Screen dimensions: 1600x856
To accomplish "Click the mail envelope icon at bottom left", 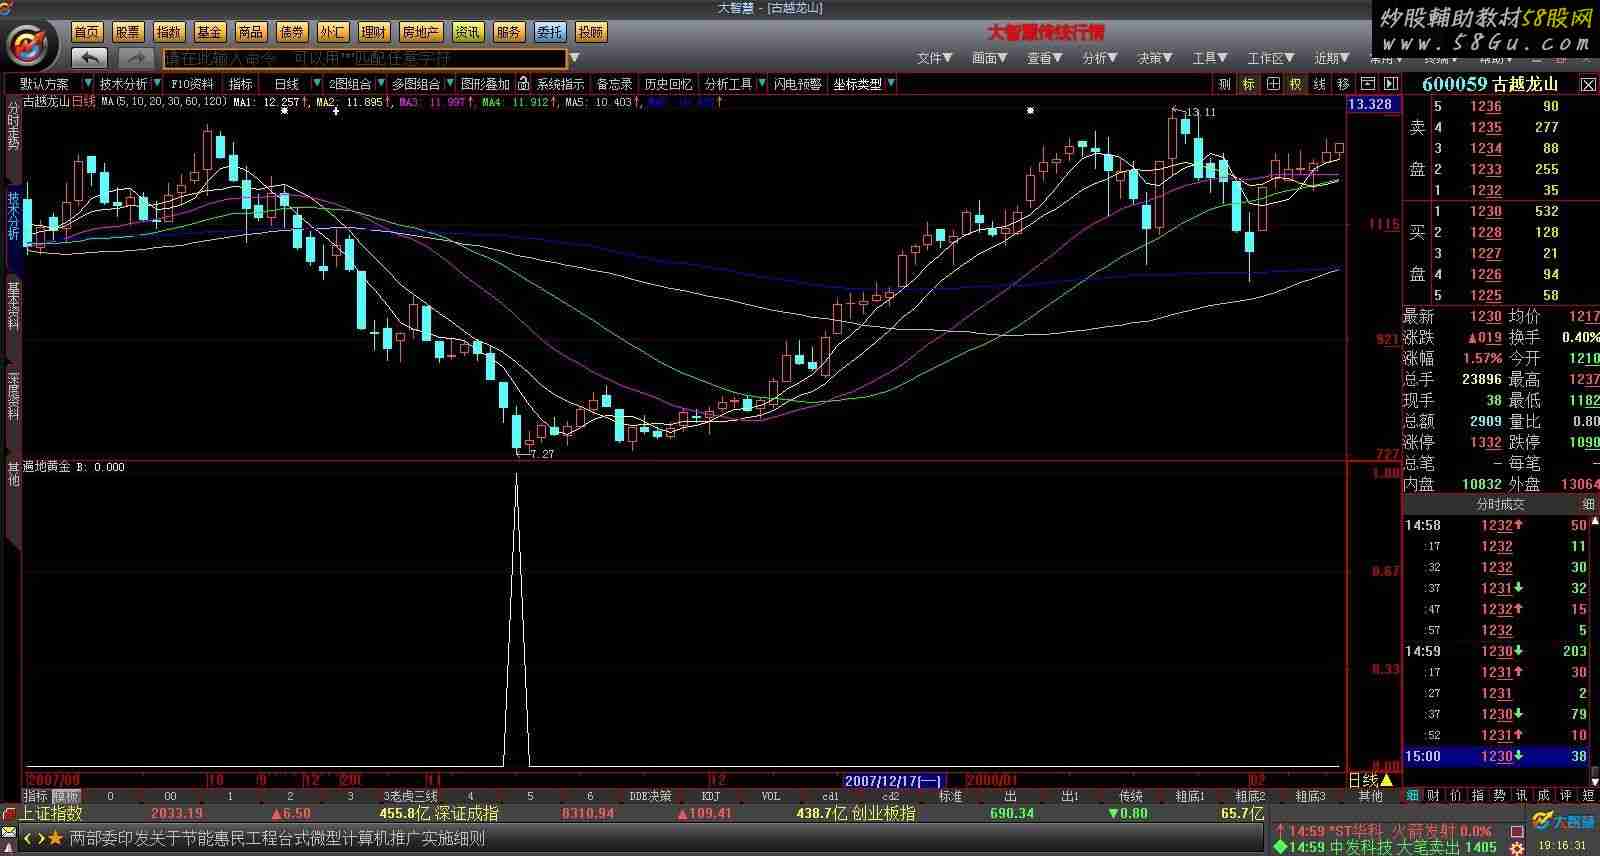I will (x=9, y=832).
